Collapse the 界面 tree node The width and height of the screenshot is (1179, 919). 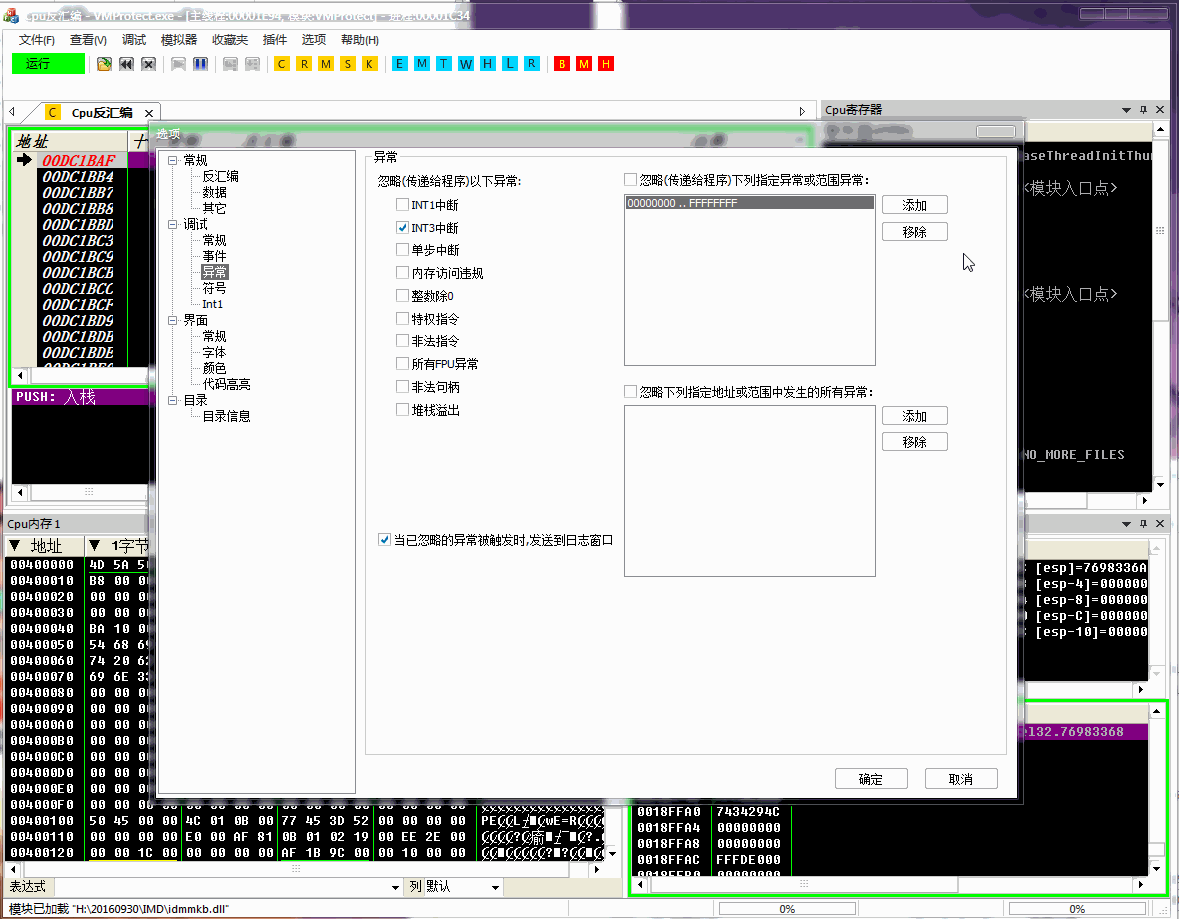point(173,320)
